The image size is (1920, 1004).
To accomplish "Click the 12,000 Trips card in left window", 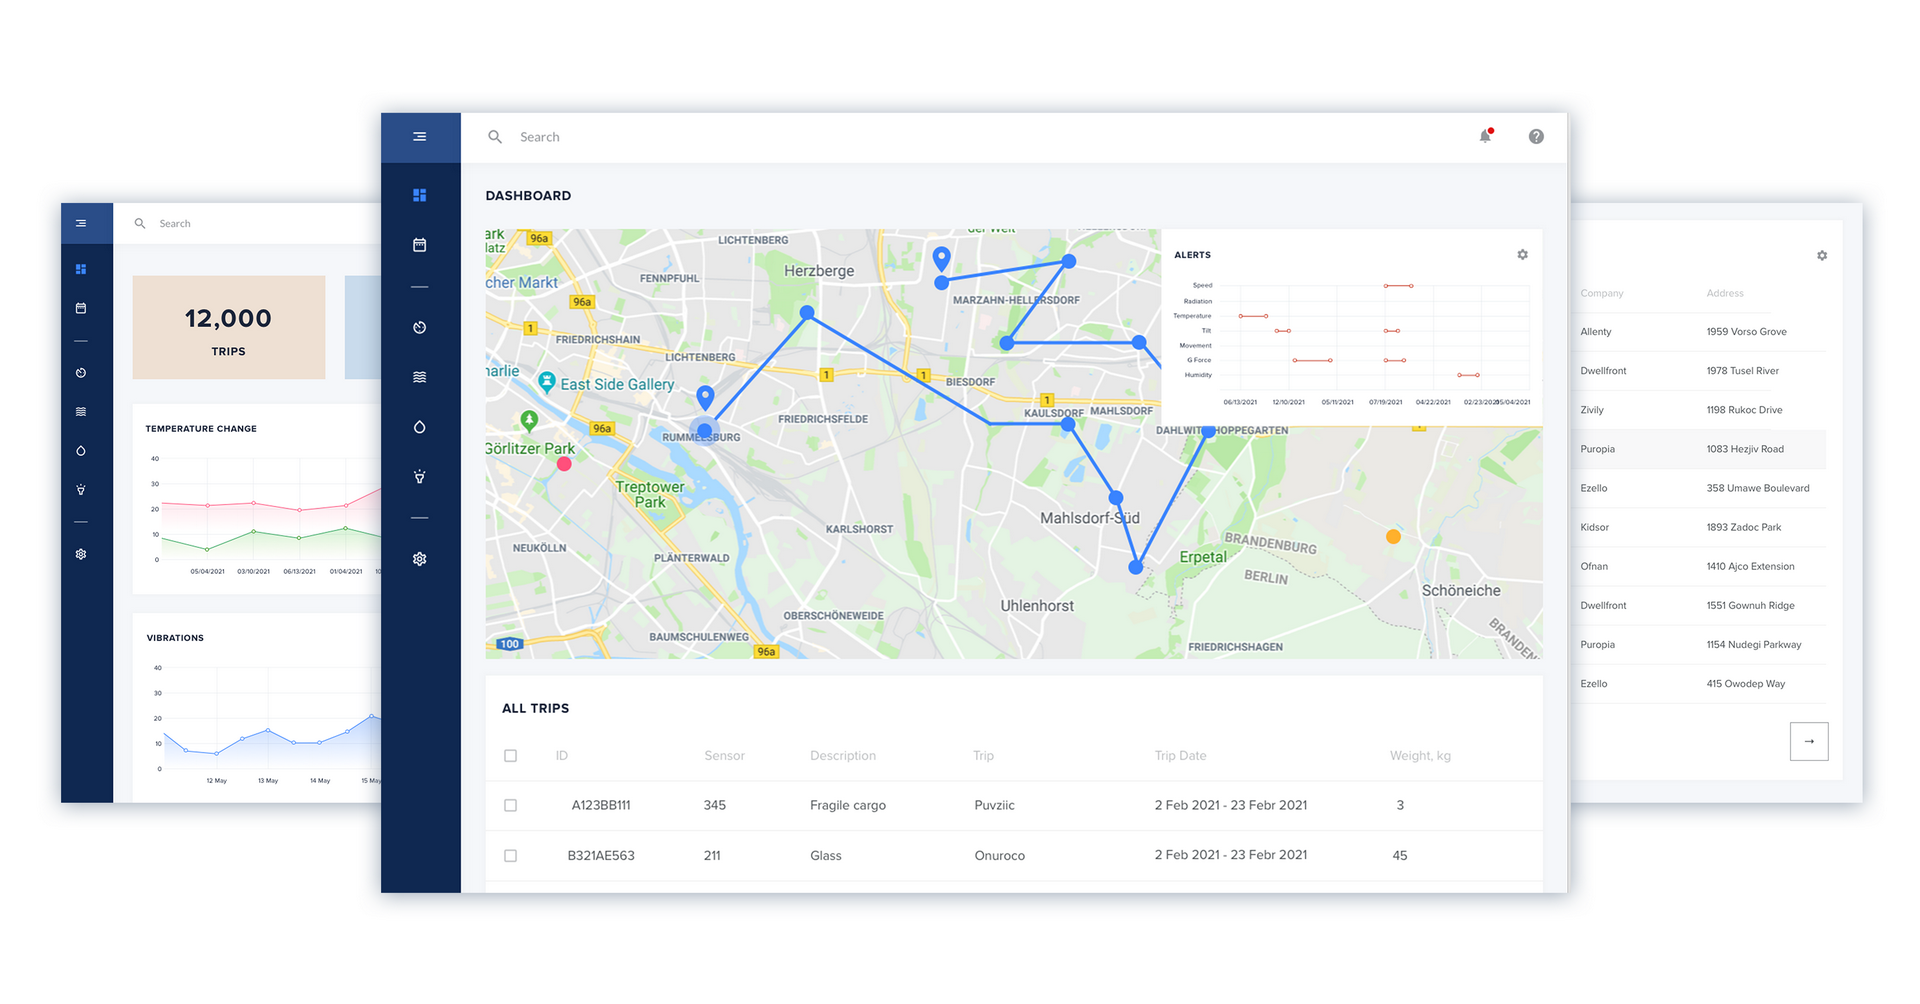I will [229, 327].
